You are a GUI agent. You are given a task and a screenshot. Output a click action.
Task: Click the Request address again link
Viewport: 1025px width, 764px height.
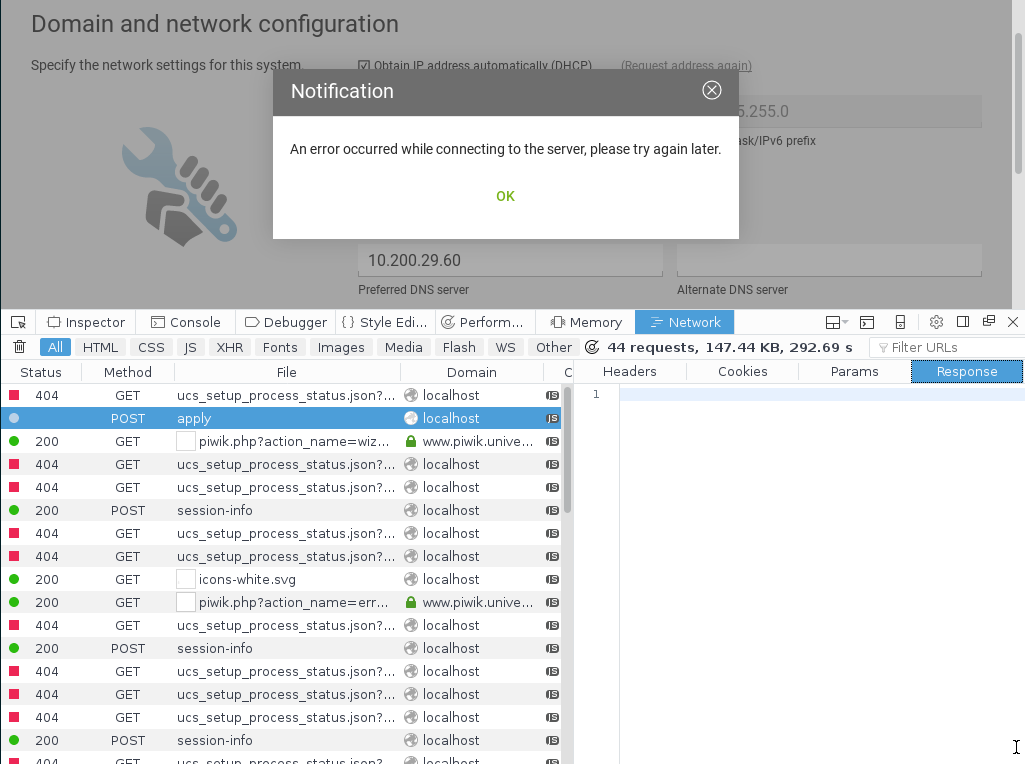[x=686, y=66]
